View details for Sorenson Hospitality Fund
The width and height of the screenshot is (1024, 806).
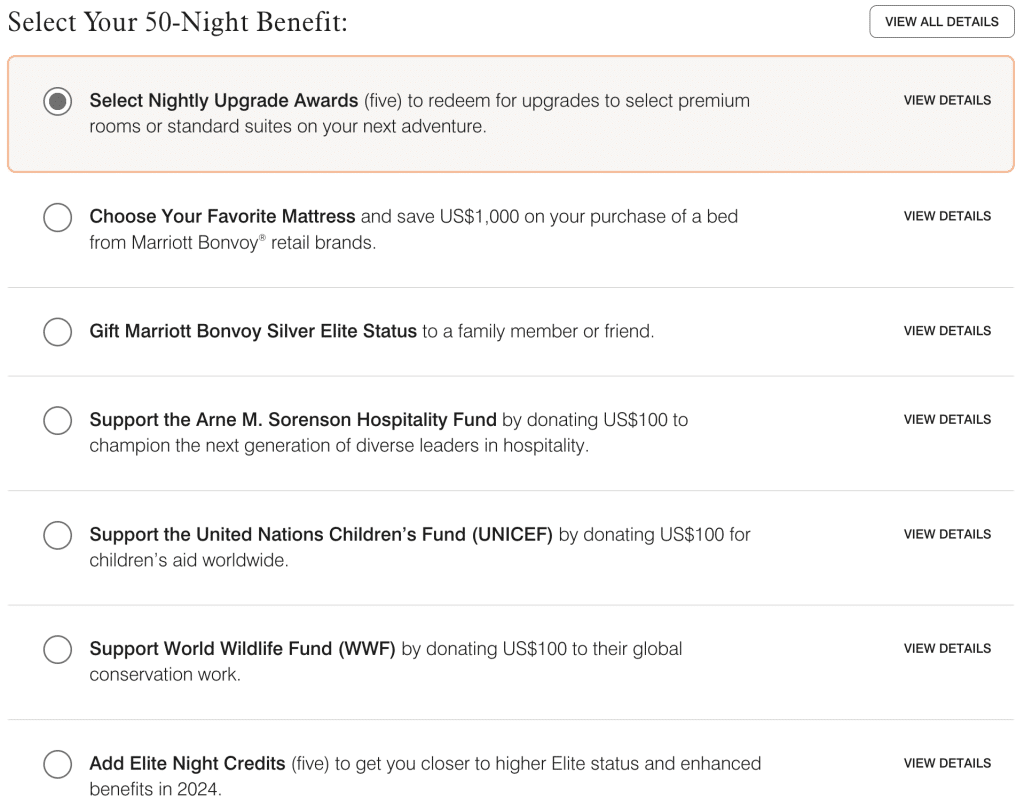click(947, 419)
